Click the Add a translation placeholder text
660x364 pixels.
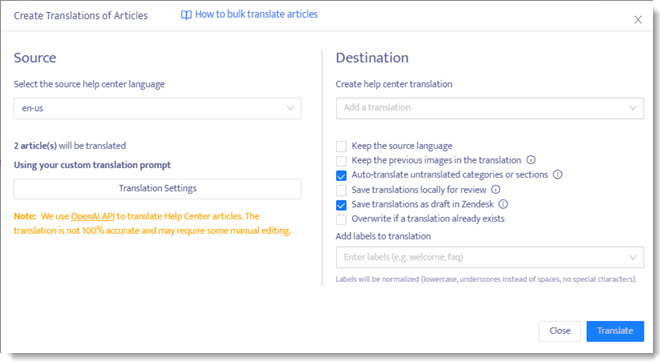click(x=377, y=107)
